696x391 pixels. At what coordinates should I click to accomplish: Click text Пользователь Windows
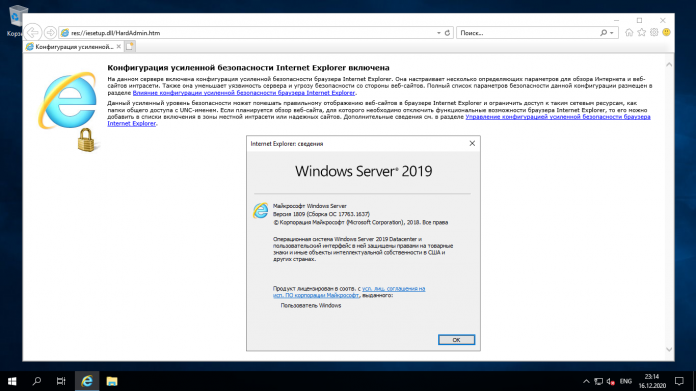pos(311,305)
